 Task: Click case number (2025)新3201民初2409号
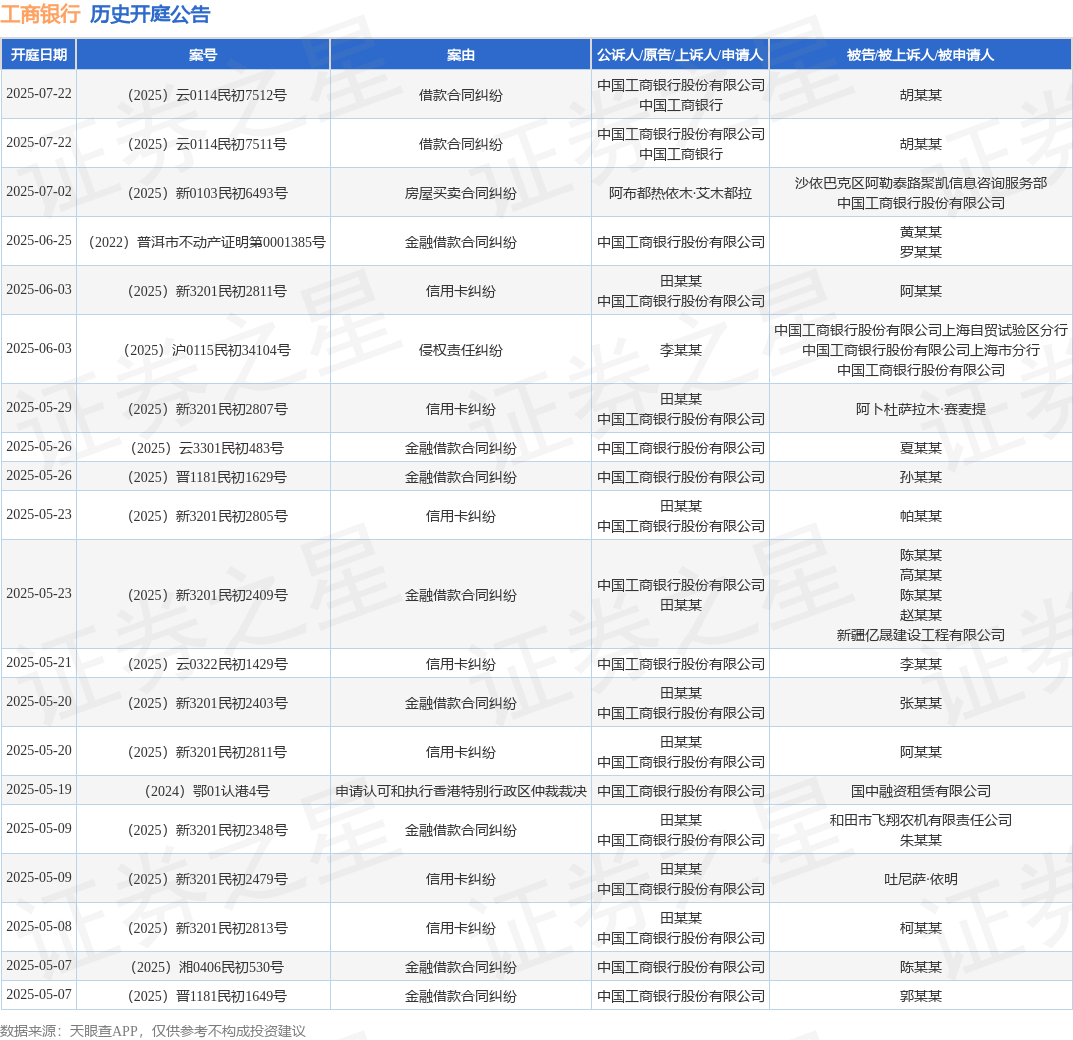[204, 595]
